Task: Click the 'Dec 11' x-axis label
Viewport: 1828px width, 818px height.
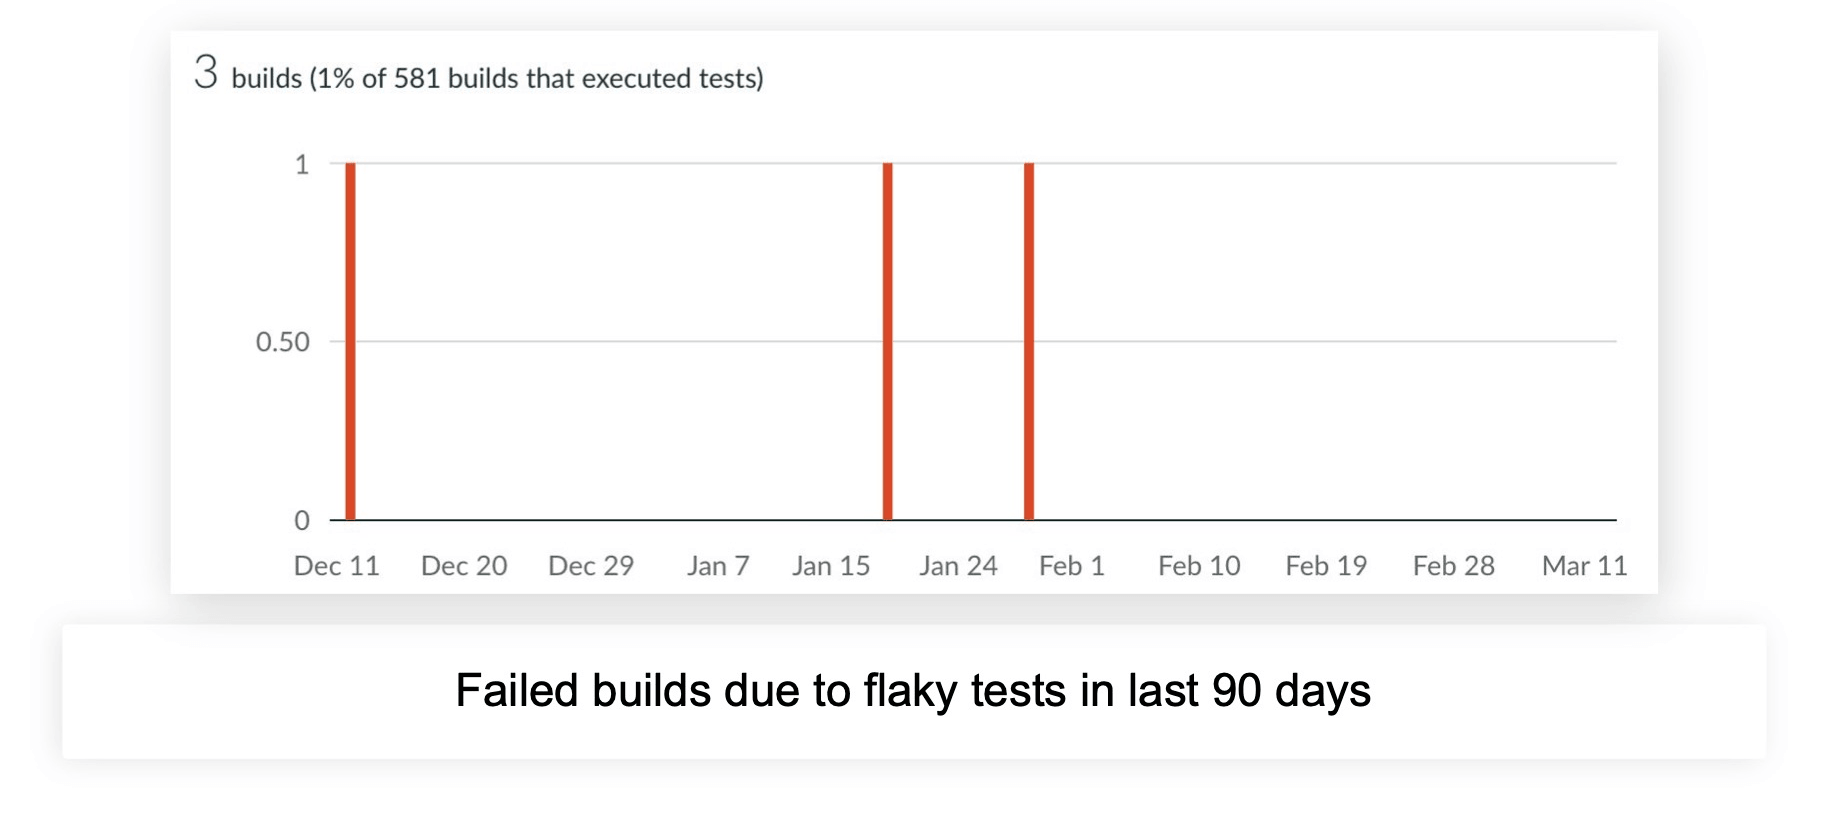Action: click(337, 566)
